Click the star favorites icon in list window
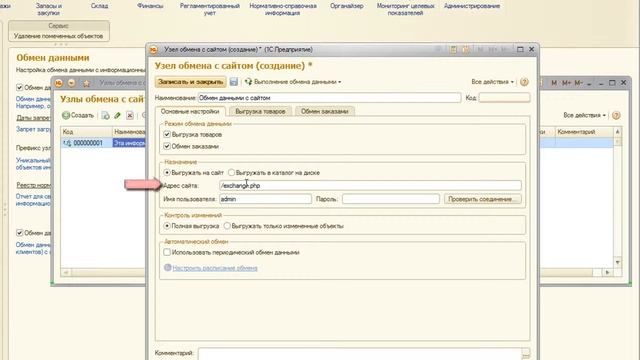640x360 pixels. click(87, 83)
